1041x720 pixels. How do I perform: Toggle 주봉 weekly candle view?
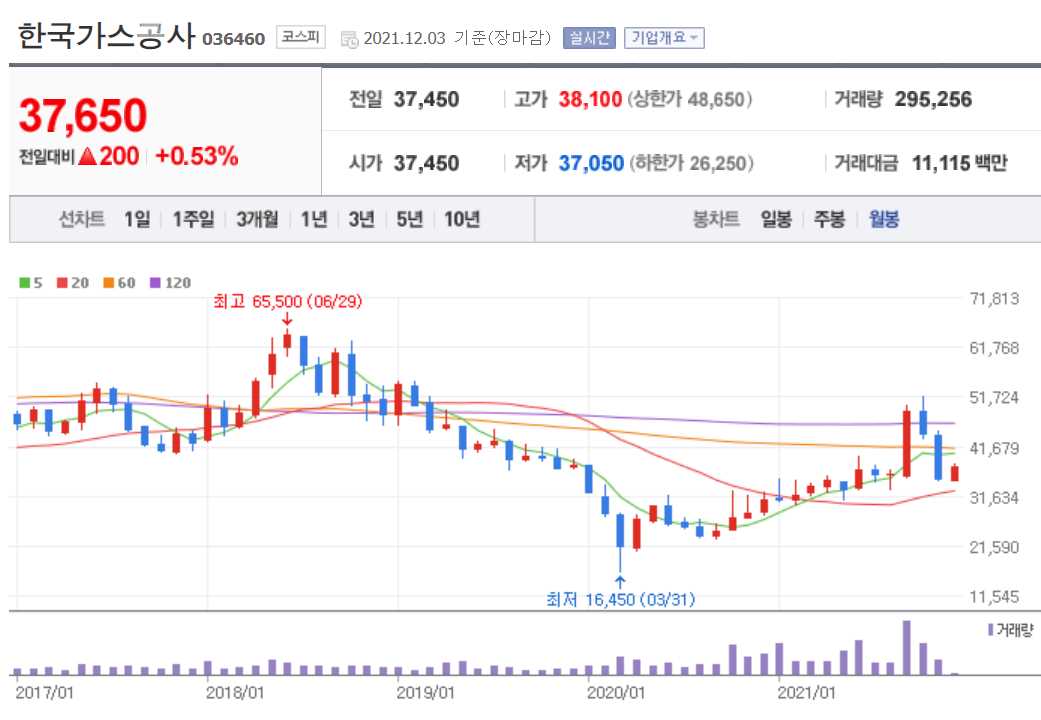828,219
